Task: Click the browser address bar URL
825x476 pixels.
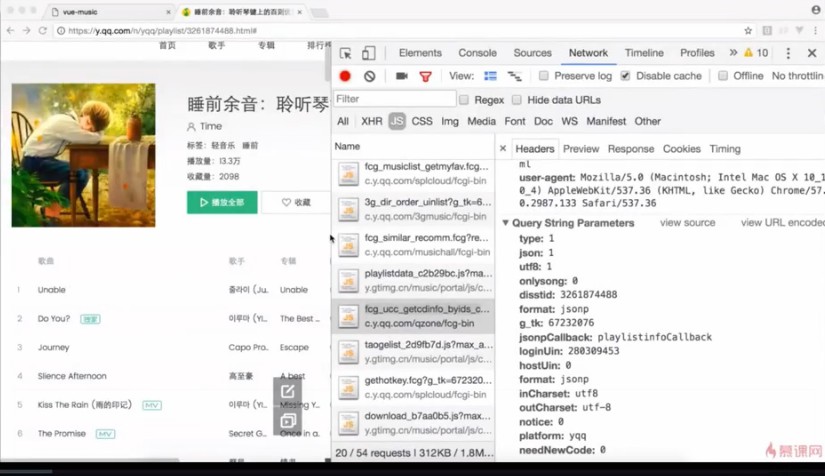Action: (x=163, y=31)
